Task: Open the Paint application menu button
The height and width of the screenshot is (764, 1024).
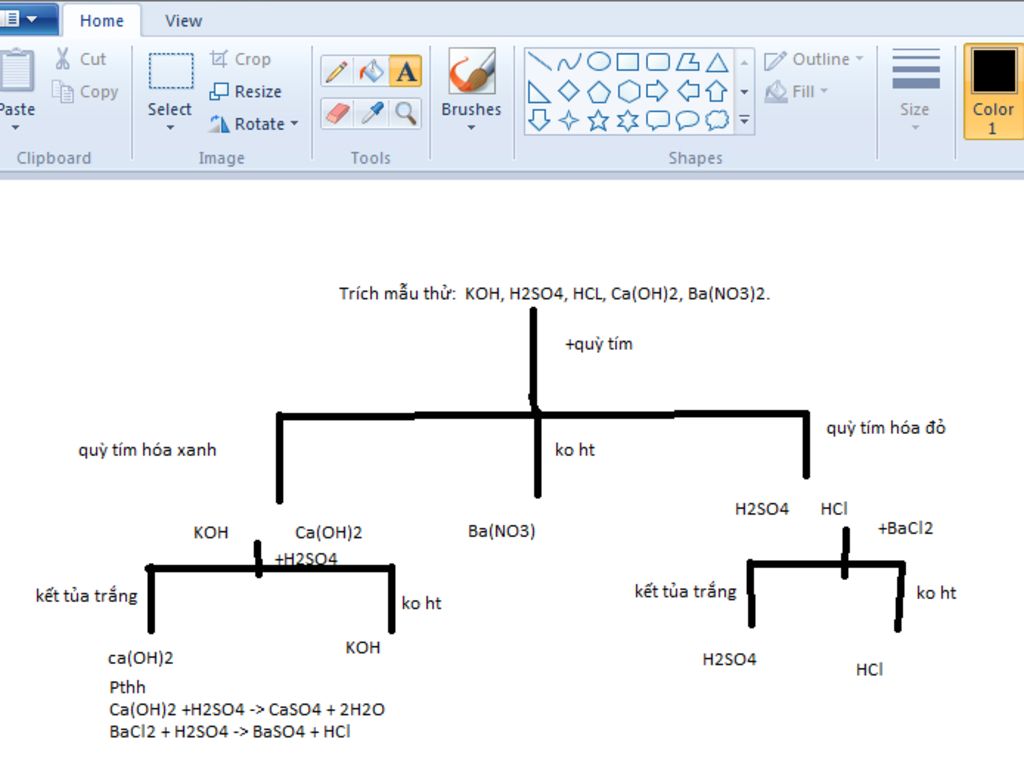Action: [27, 18]
